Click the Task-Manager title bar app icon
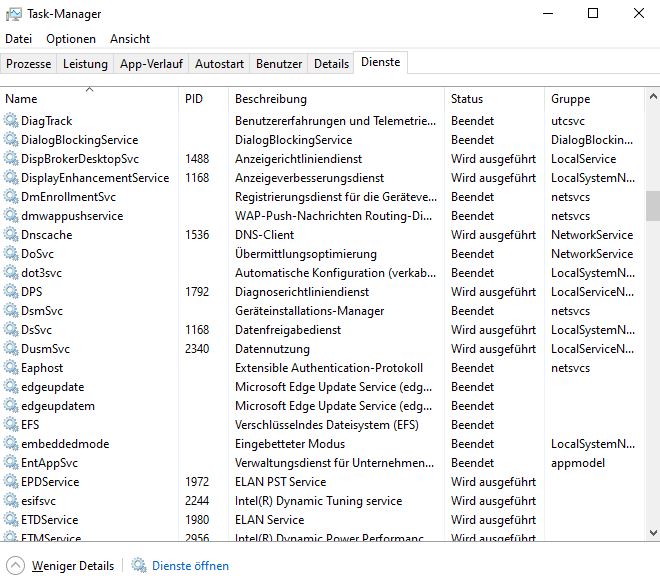 13,14
